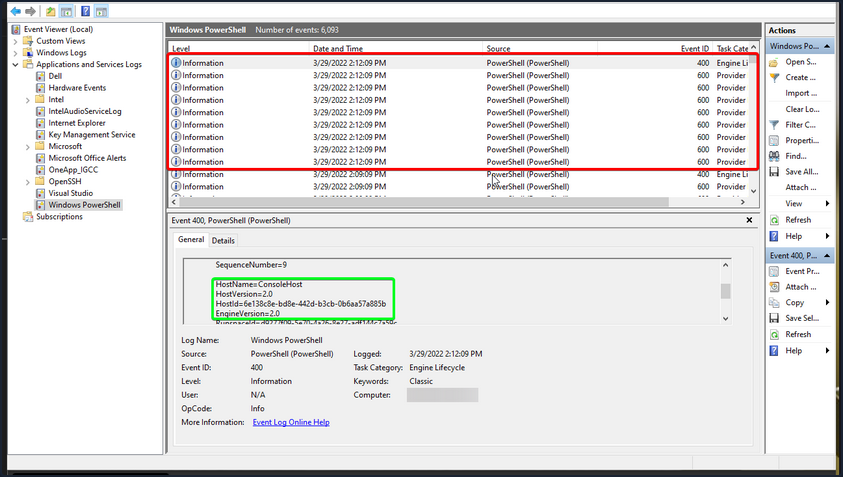Click the blue Help toolbar icon
The image size is (843, 477).
pos(85,11)
